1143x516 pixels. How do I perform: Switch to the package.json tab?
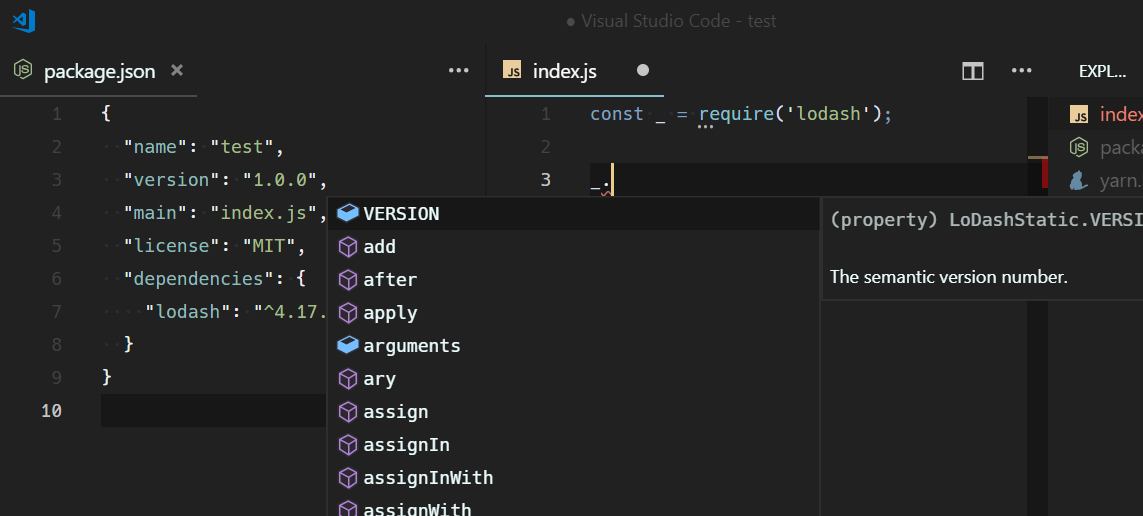pos(99,71)
